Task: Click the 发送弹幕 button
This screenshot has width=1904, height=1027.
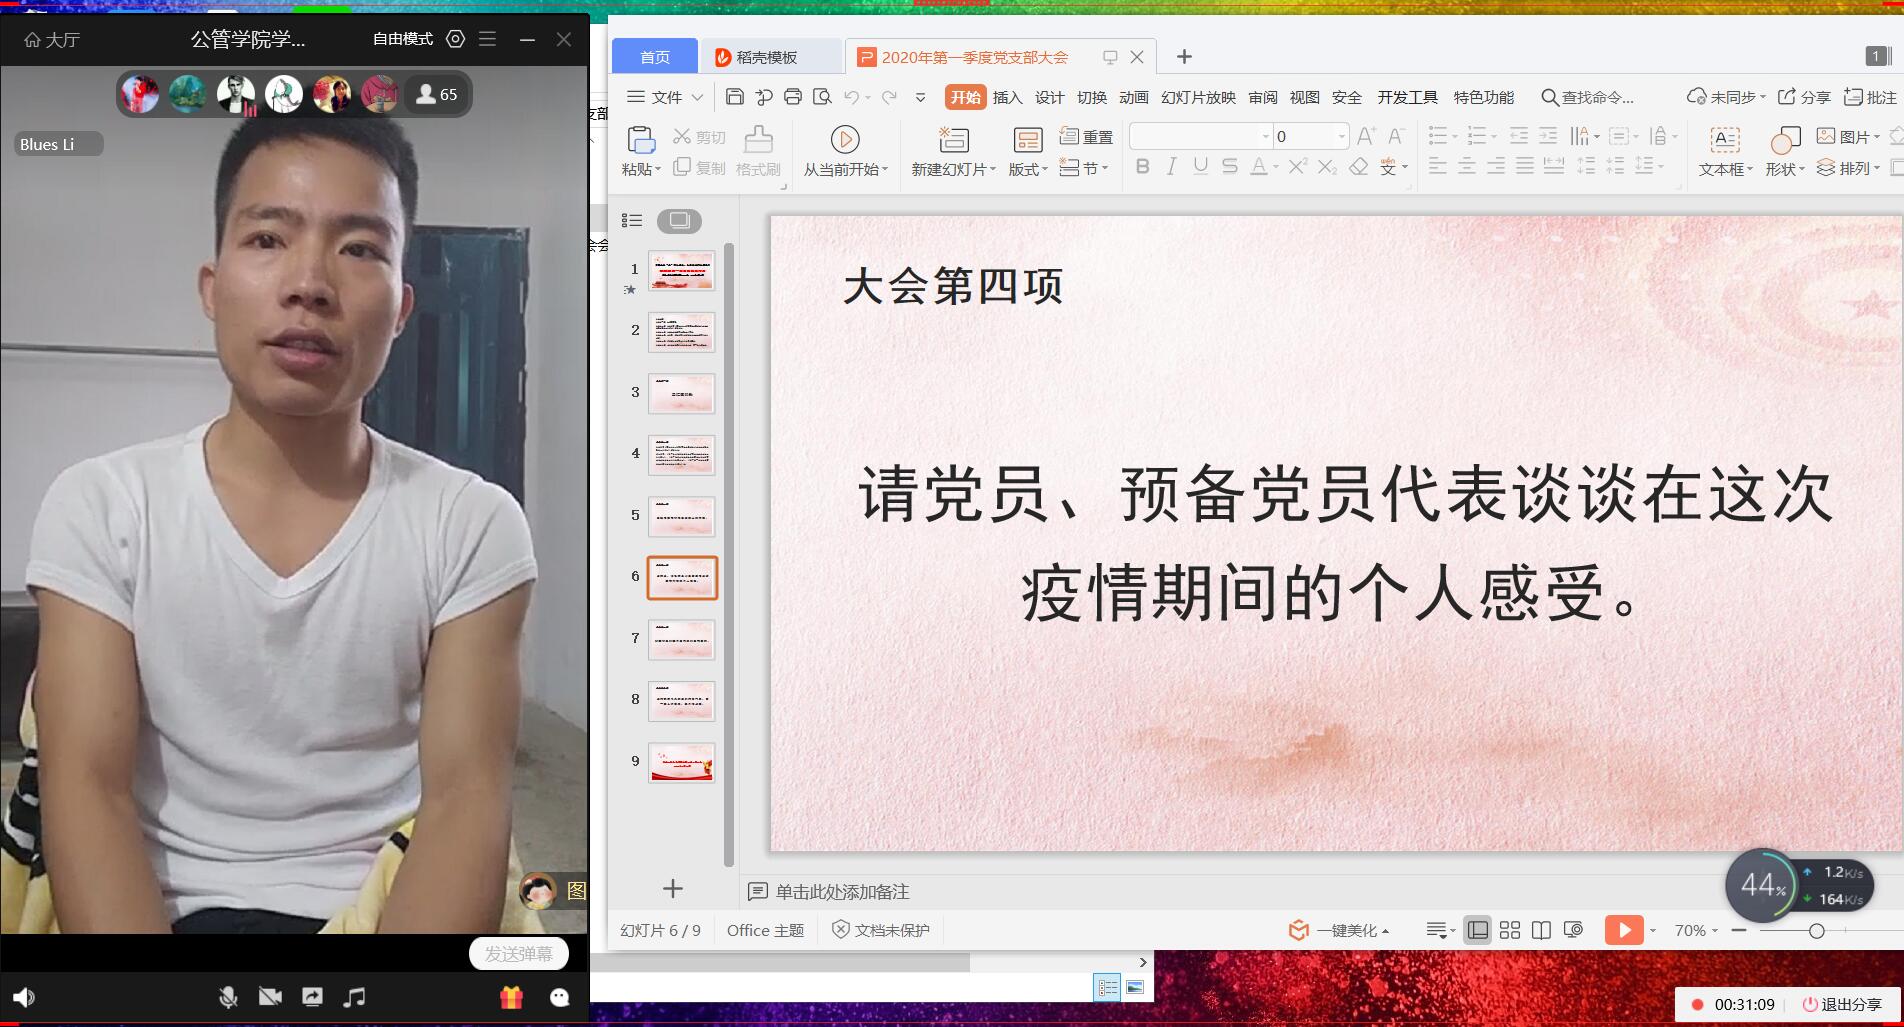Action: [518, 954]
